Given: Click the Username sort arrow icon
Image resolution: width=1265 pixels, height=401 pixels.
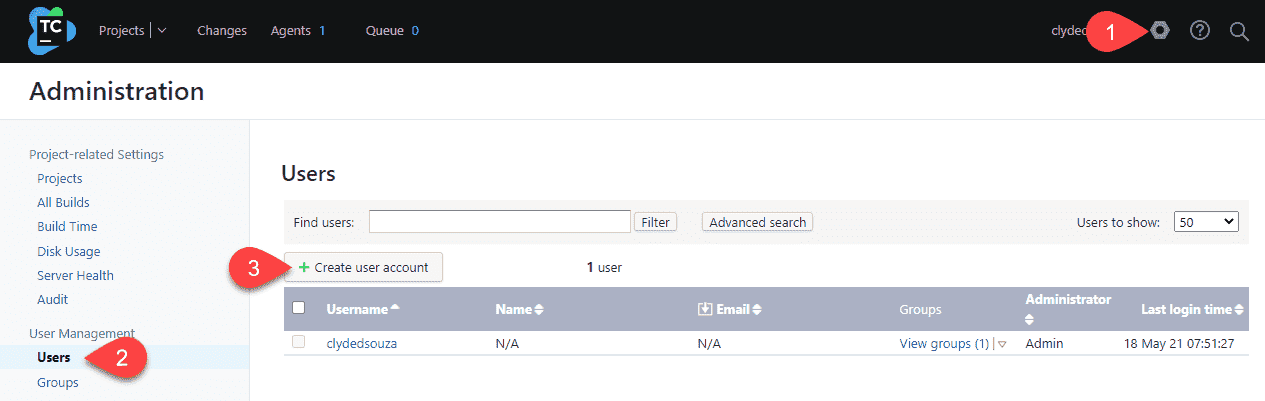Looking at the screenshot, I should (395, 309).
